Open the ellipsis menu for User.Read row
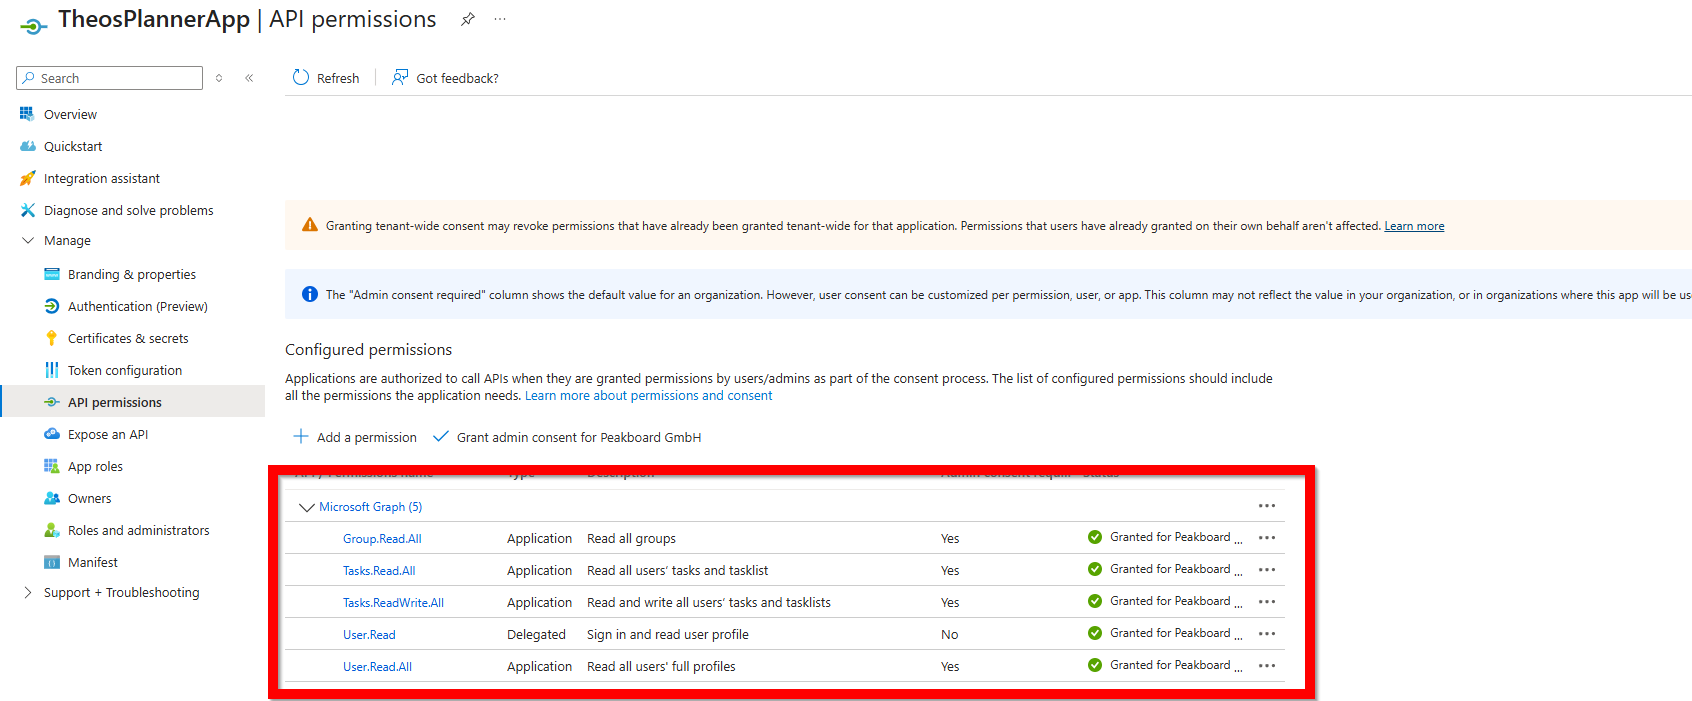1692x701 pixels. 1267,634
